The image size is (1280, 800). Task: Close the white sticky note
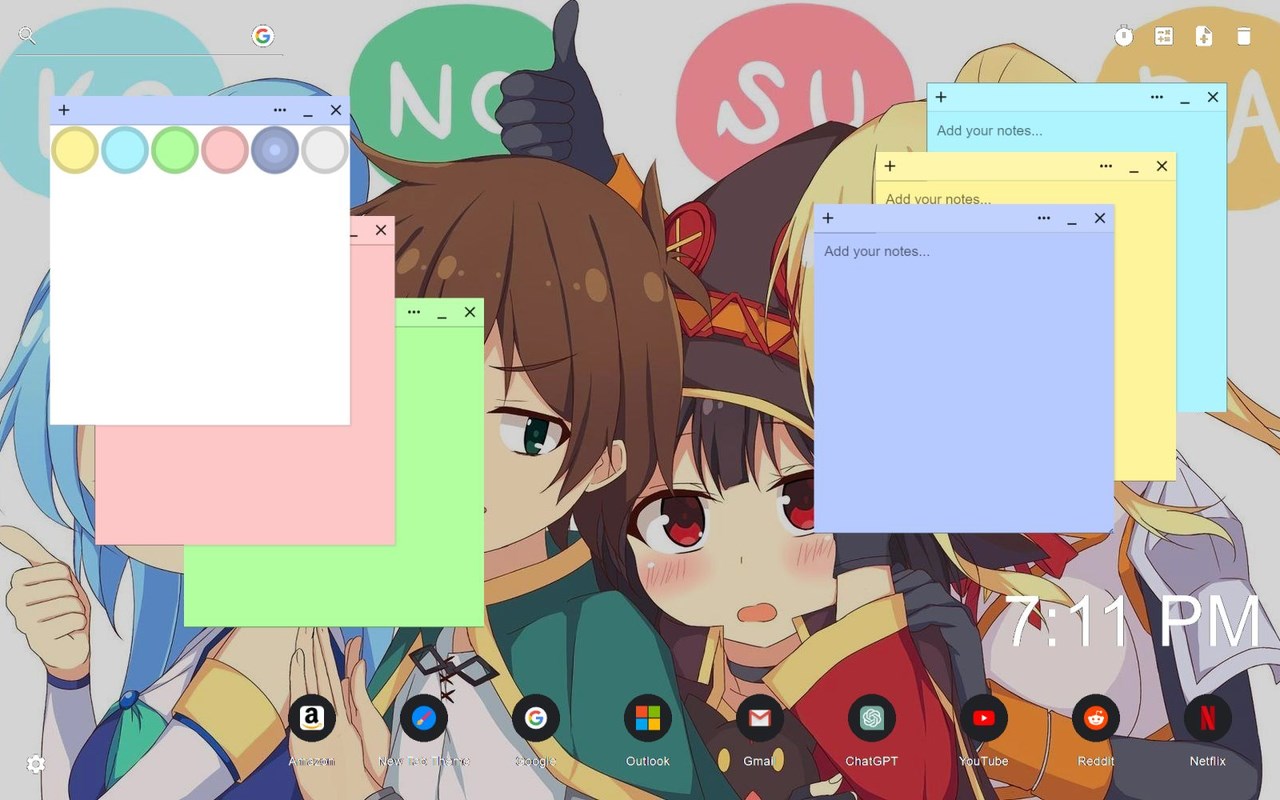pos(336,110)
